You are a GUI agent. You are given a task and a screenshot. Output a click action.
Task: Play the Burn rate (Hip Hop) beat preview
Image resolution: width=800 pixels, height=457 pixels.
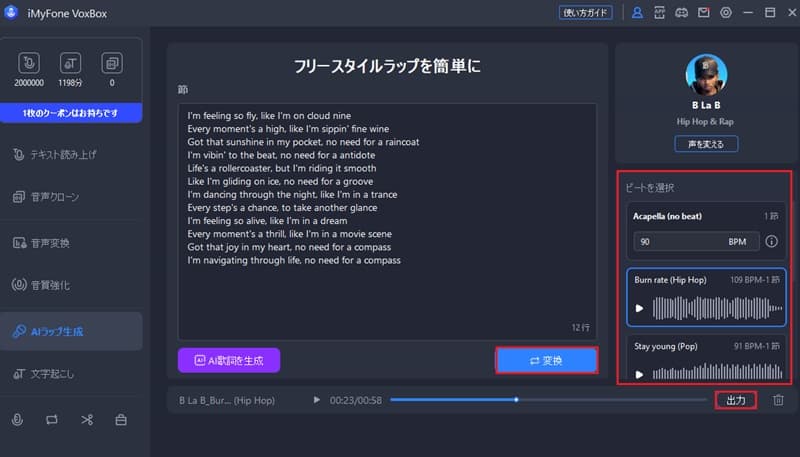click(639, 308)
